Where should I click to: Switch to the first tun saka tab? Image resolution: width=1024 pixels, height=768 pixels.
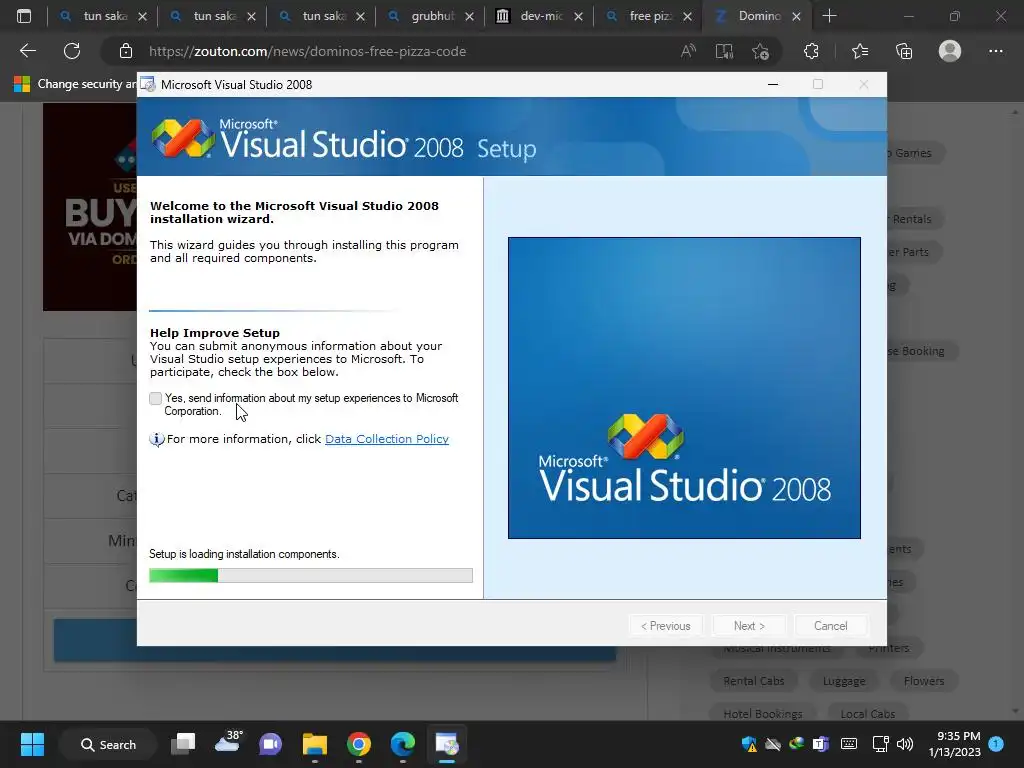point(102,16)
